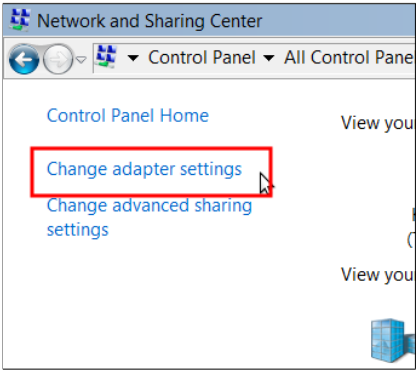Click the opening parenthesis text at right edge
The width and height of the screenshot is (417, 370).
click(x=411, y=239)
